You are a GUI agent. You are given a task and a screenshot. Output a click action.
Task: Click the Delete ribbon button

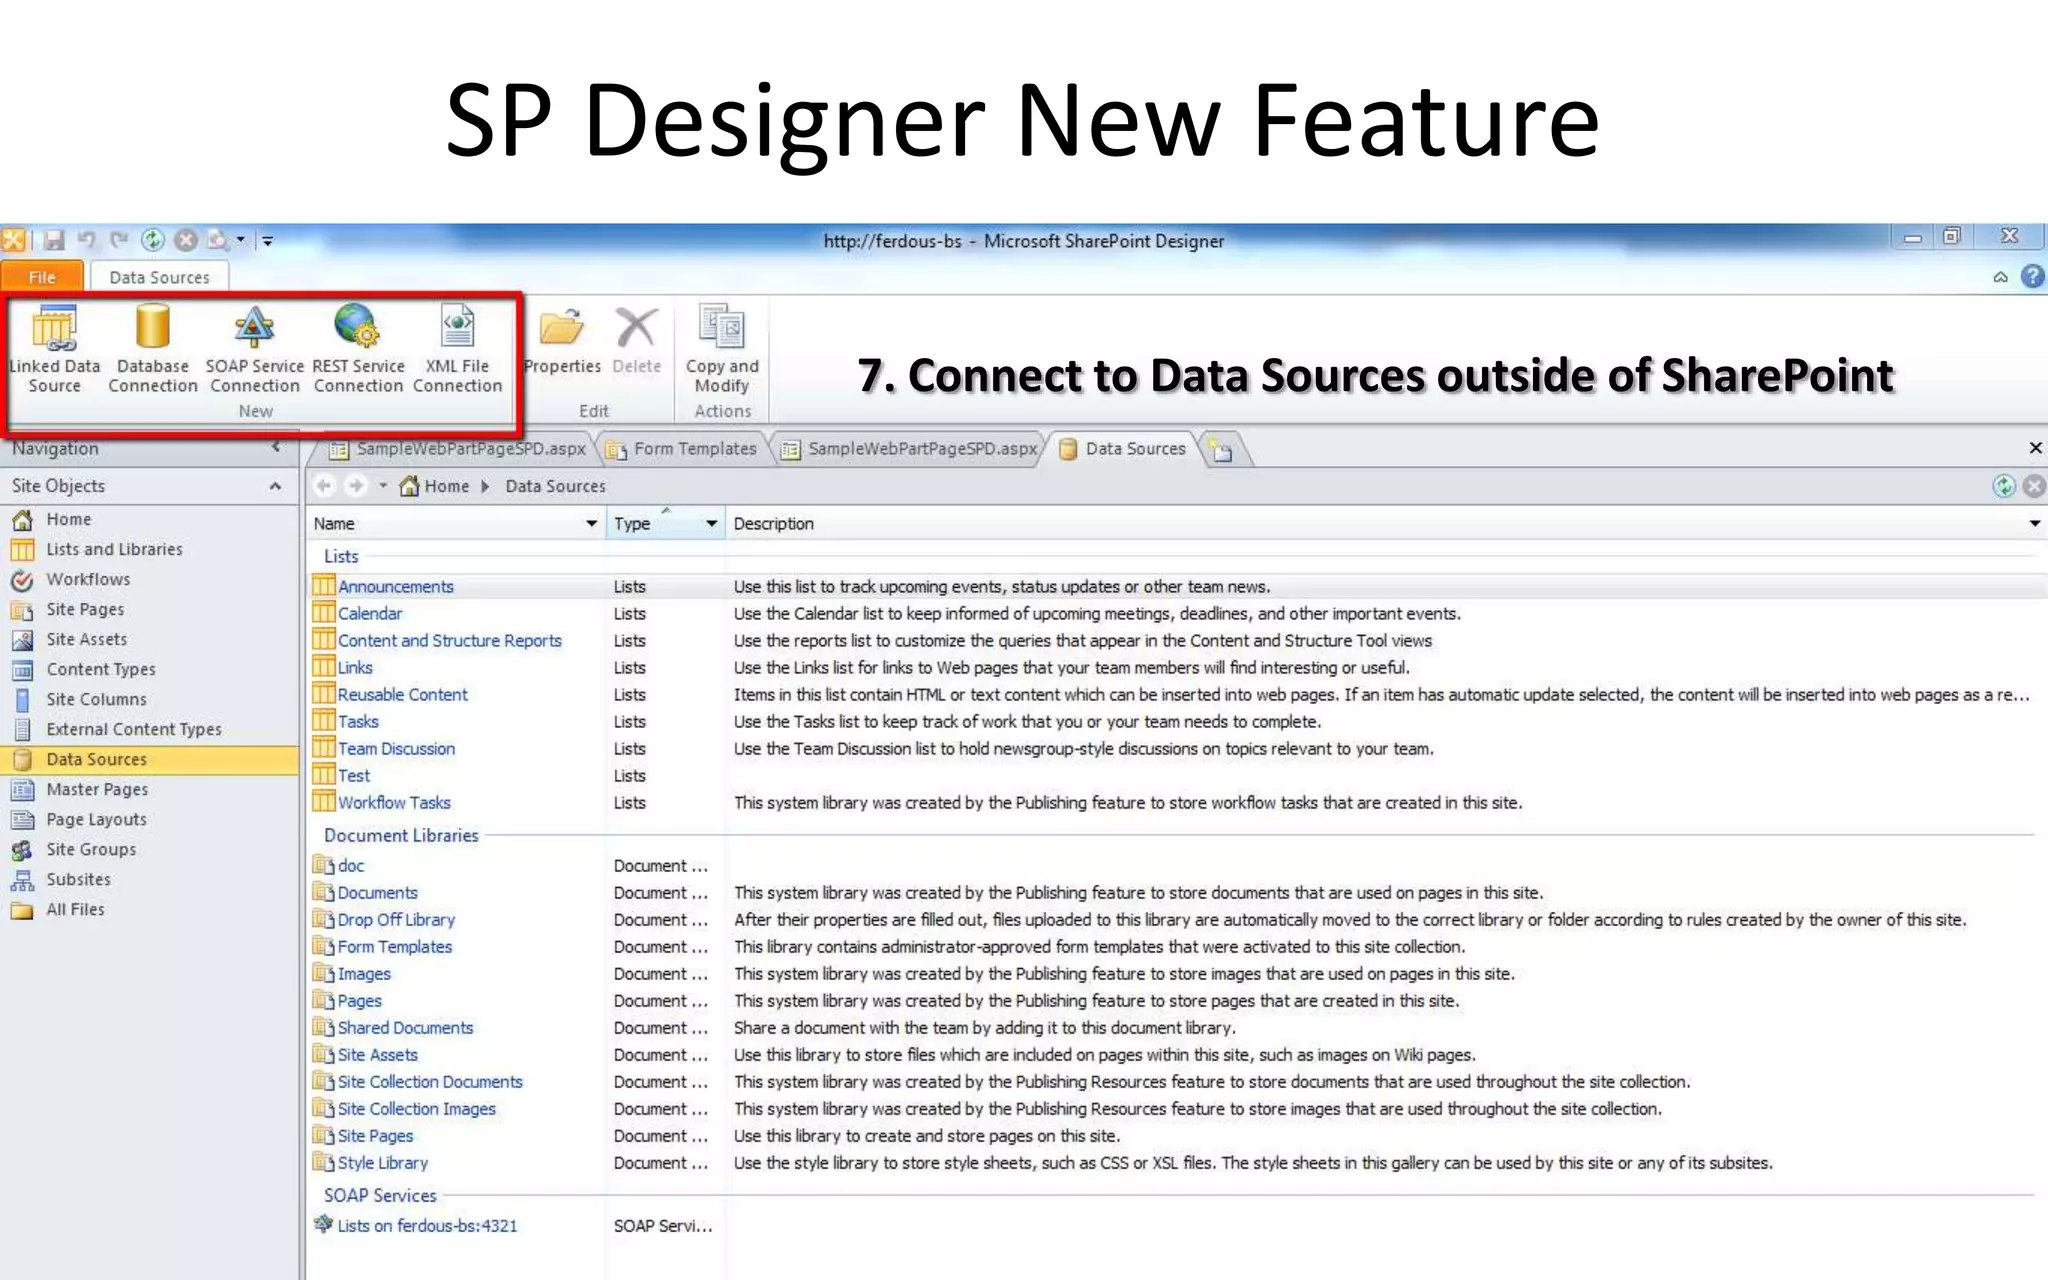tap(636, 341)
